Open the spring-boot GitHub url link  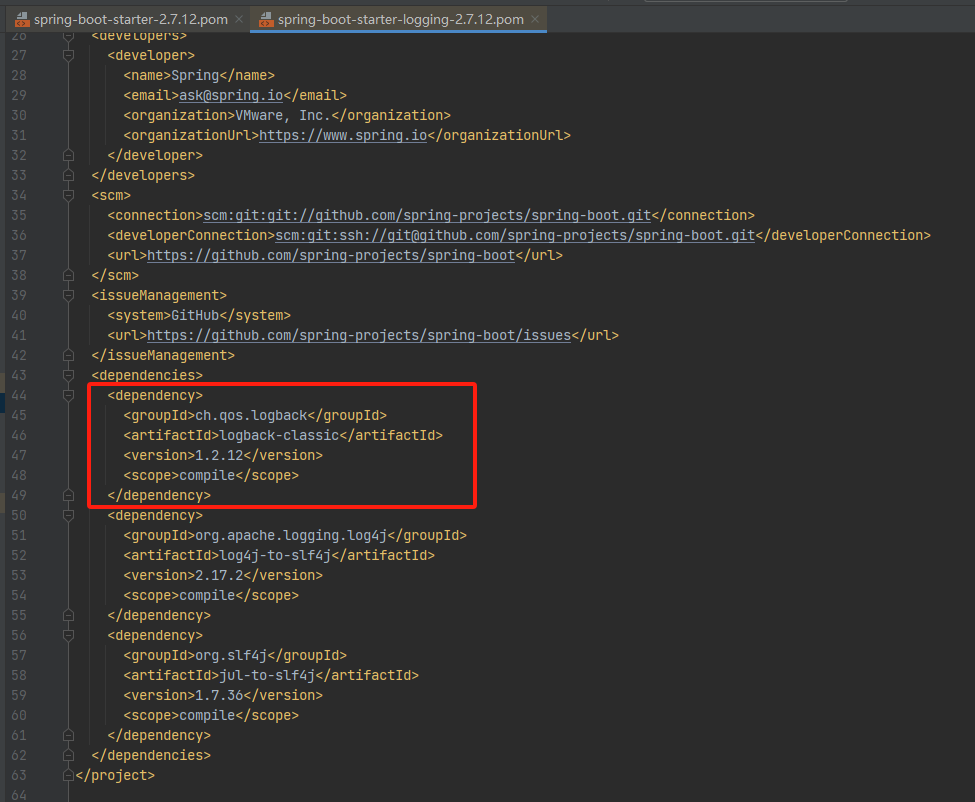pos(331,255)
